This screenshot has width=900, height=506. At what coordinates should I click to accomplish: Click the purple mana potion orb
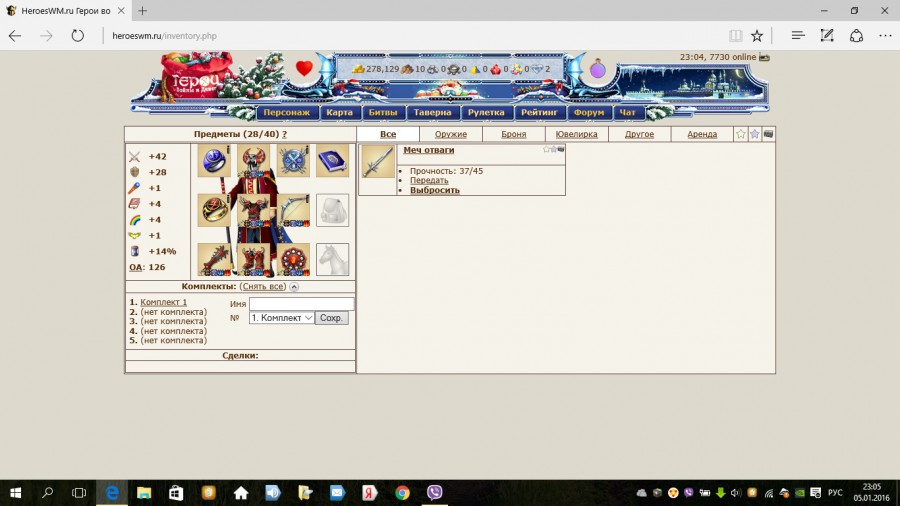click(x=598, y=69)
